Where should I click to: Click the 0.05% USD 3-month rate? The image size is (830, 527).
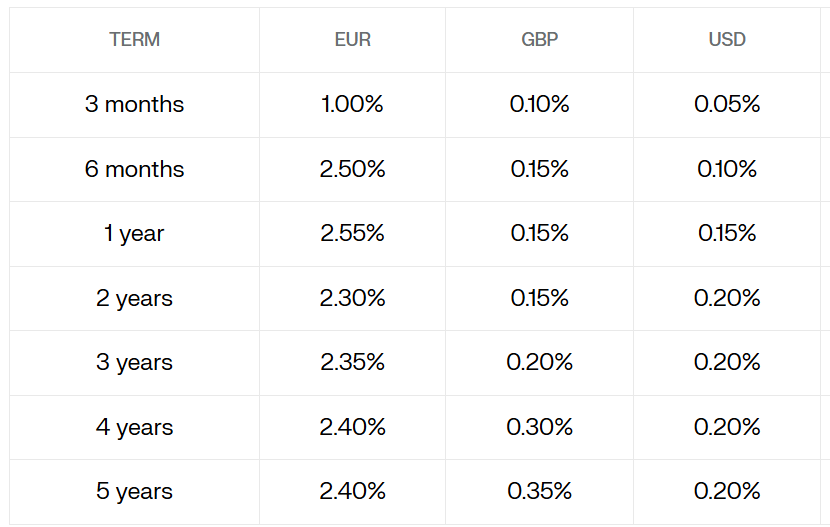click(x=727, y=104)
